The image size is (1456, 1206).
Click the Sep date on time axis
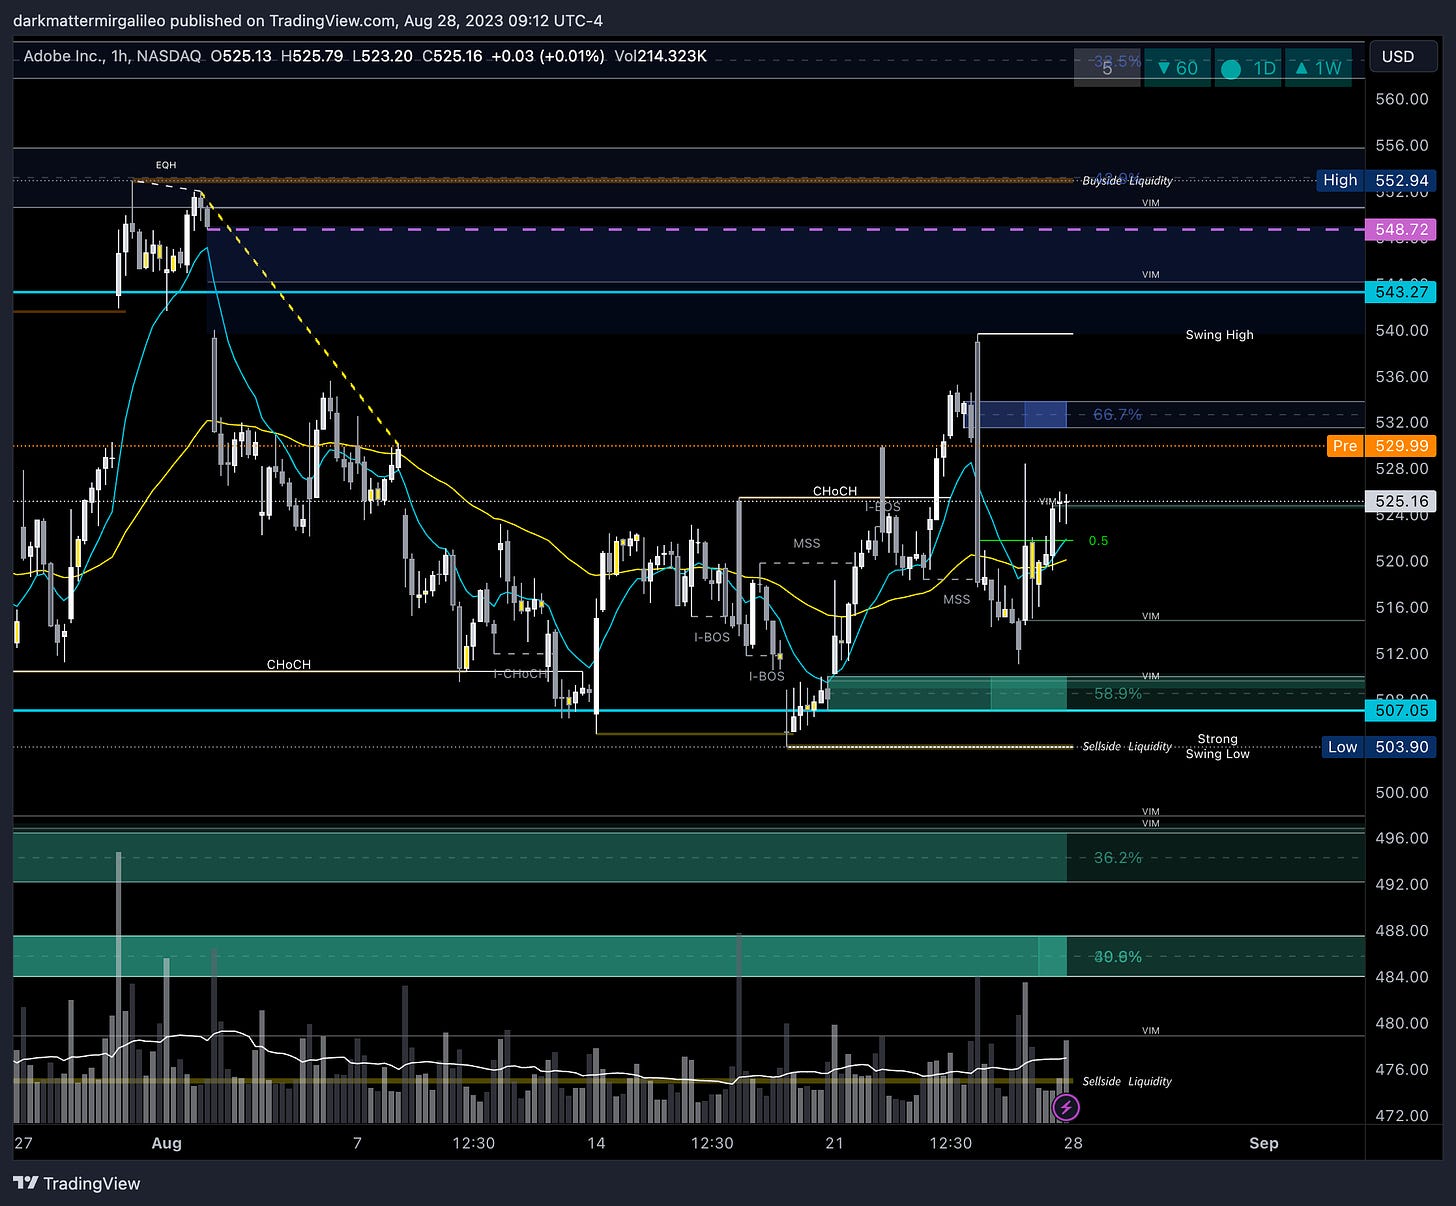point(1263,1143)
